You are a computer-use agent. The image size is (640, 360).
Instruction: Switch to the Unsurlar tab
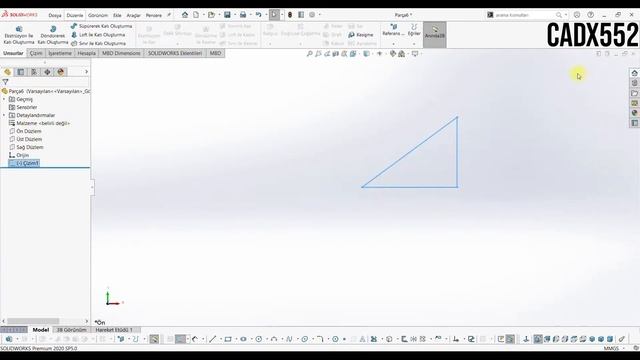coord(13,53)
